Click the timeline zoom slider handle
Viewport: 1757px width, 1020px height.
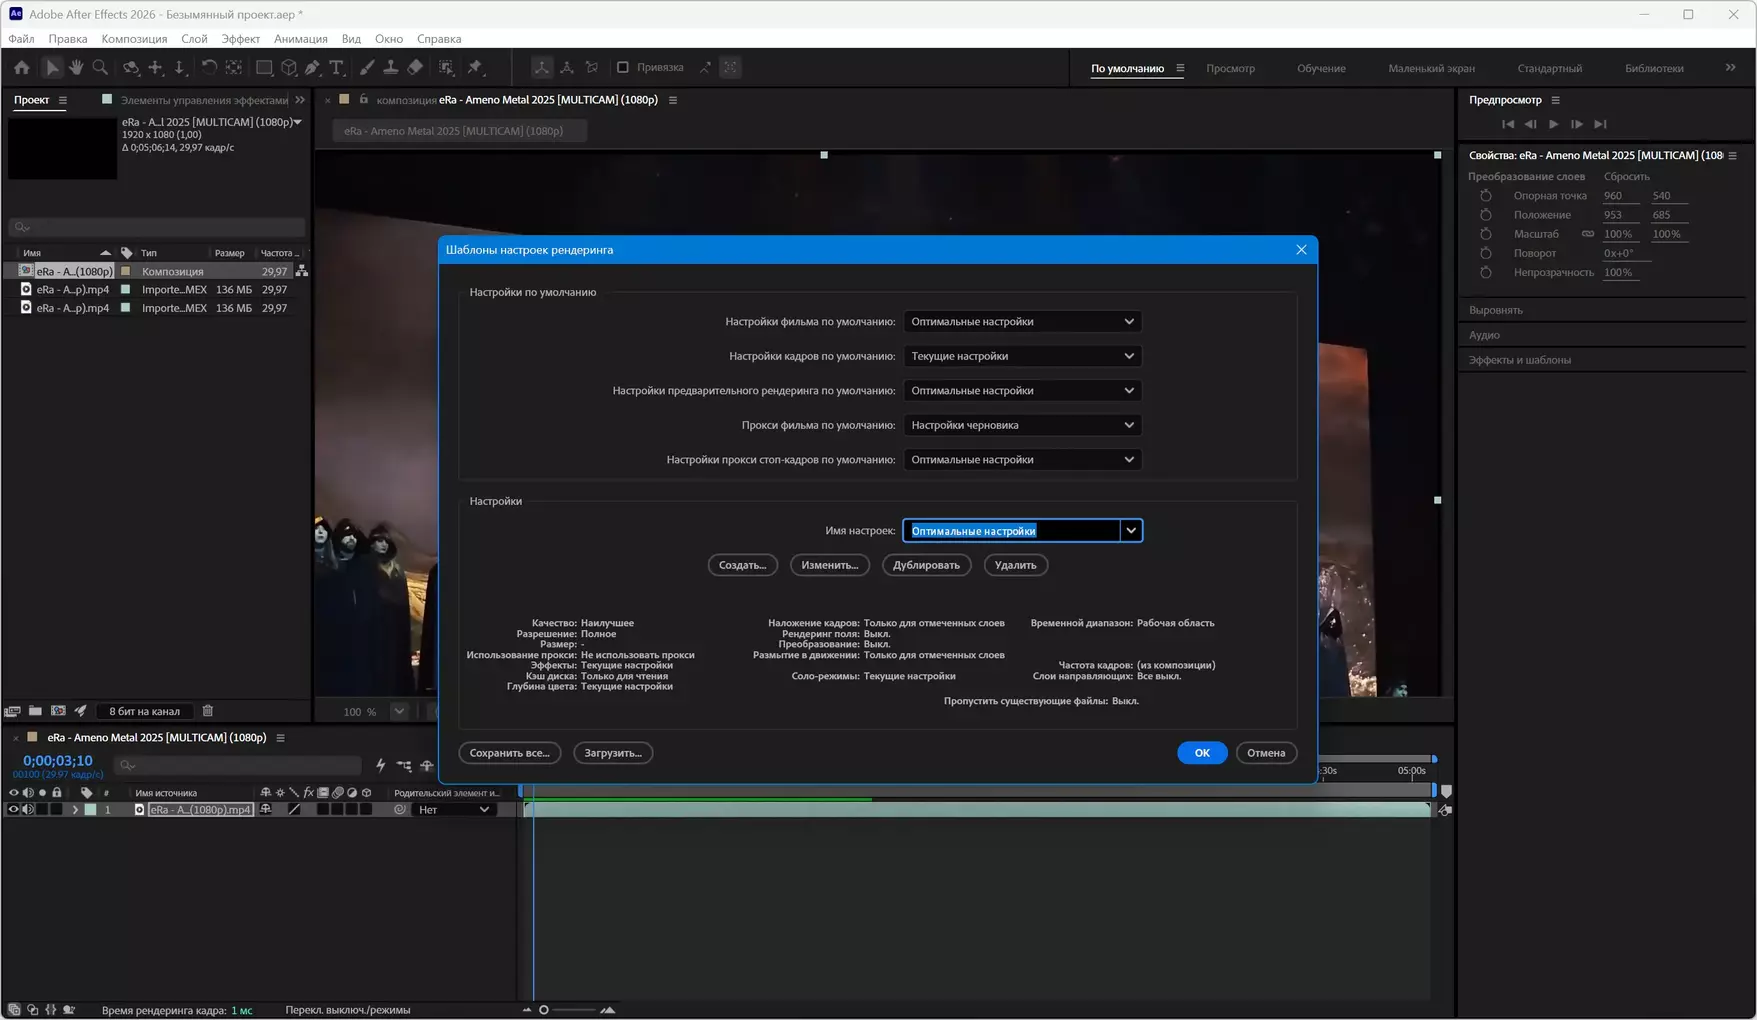(x=544, y=1010)
